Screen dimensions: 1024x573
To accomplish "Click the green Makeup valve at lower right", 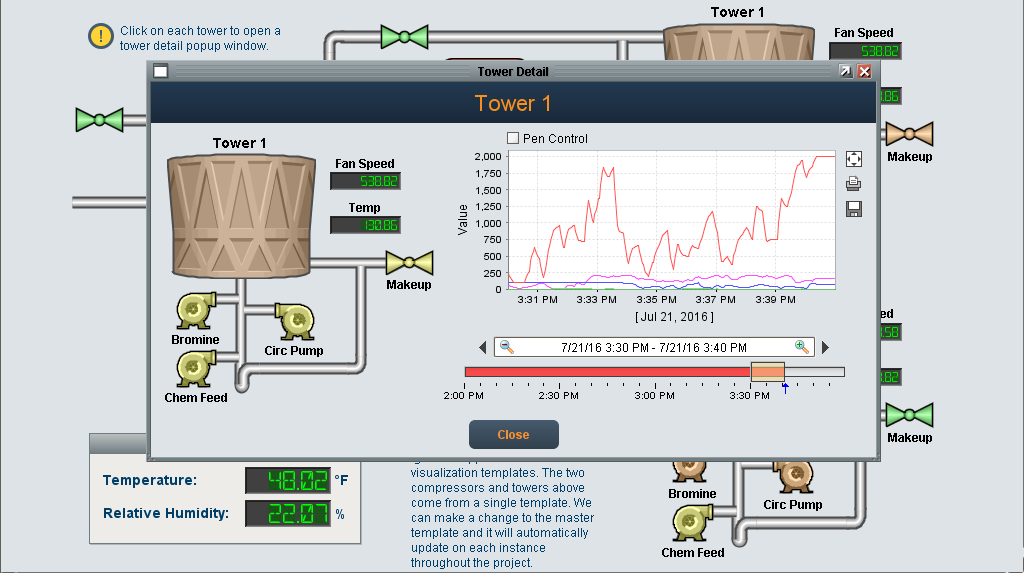I will [x=909, y=415].
